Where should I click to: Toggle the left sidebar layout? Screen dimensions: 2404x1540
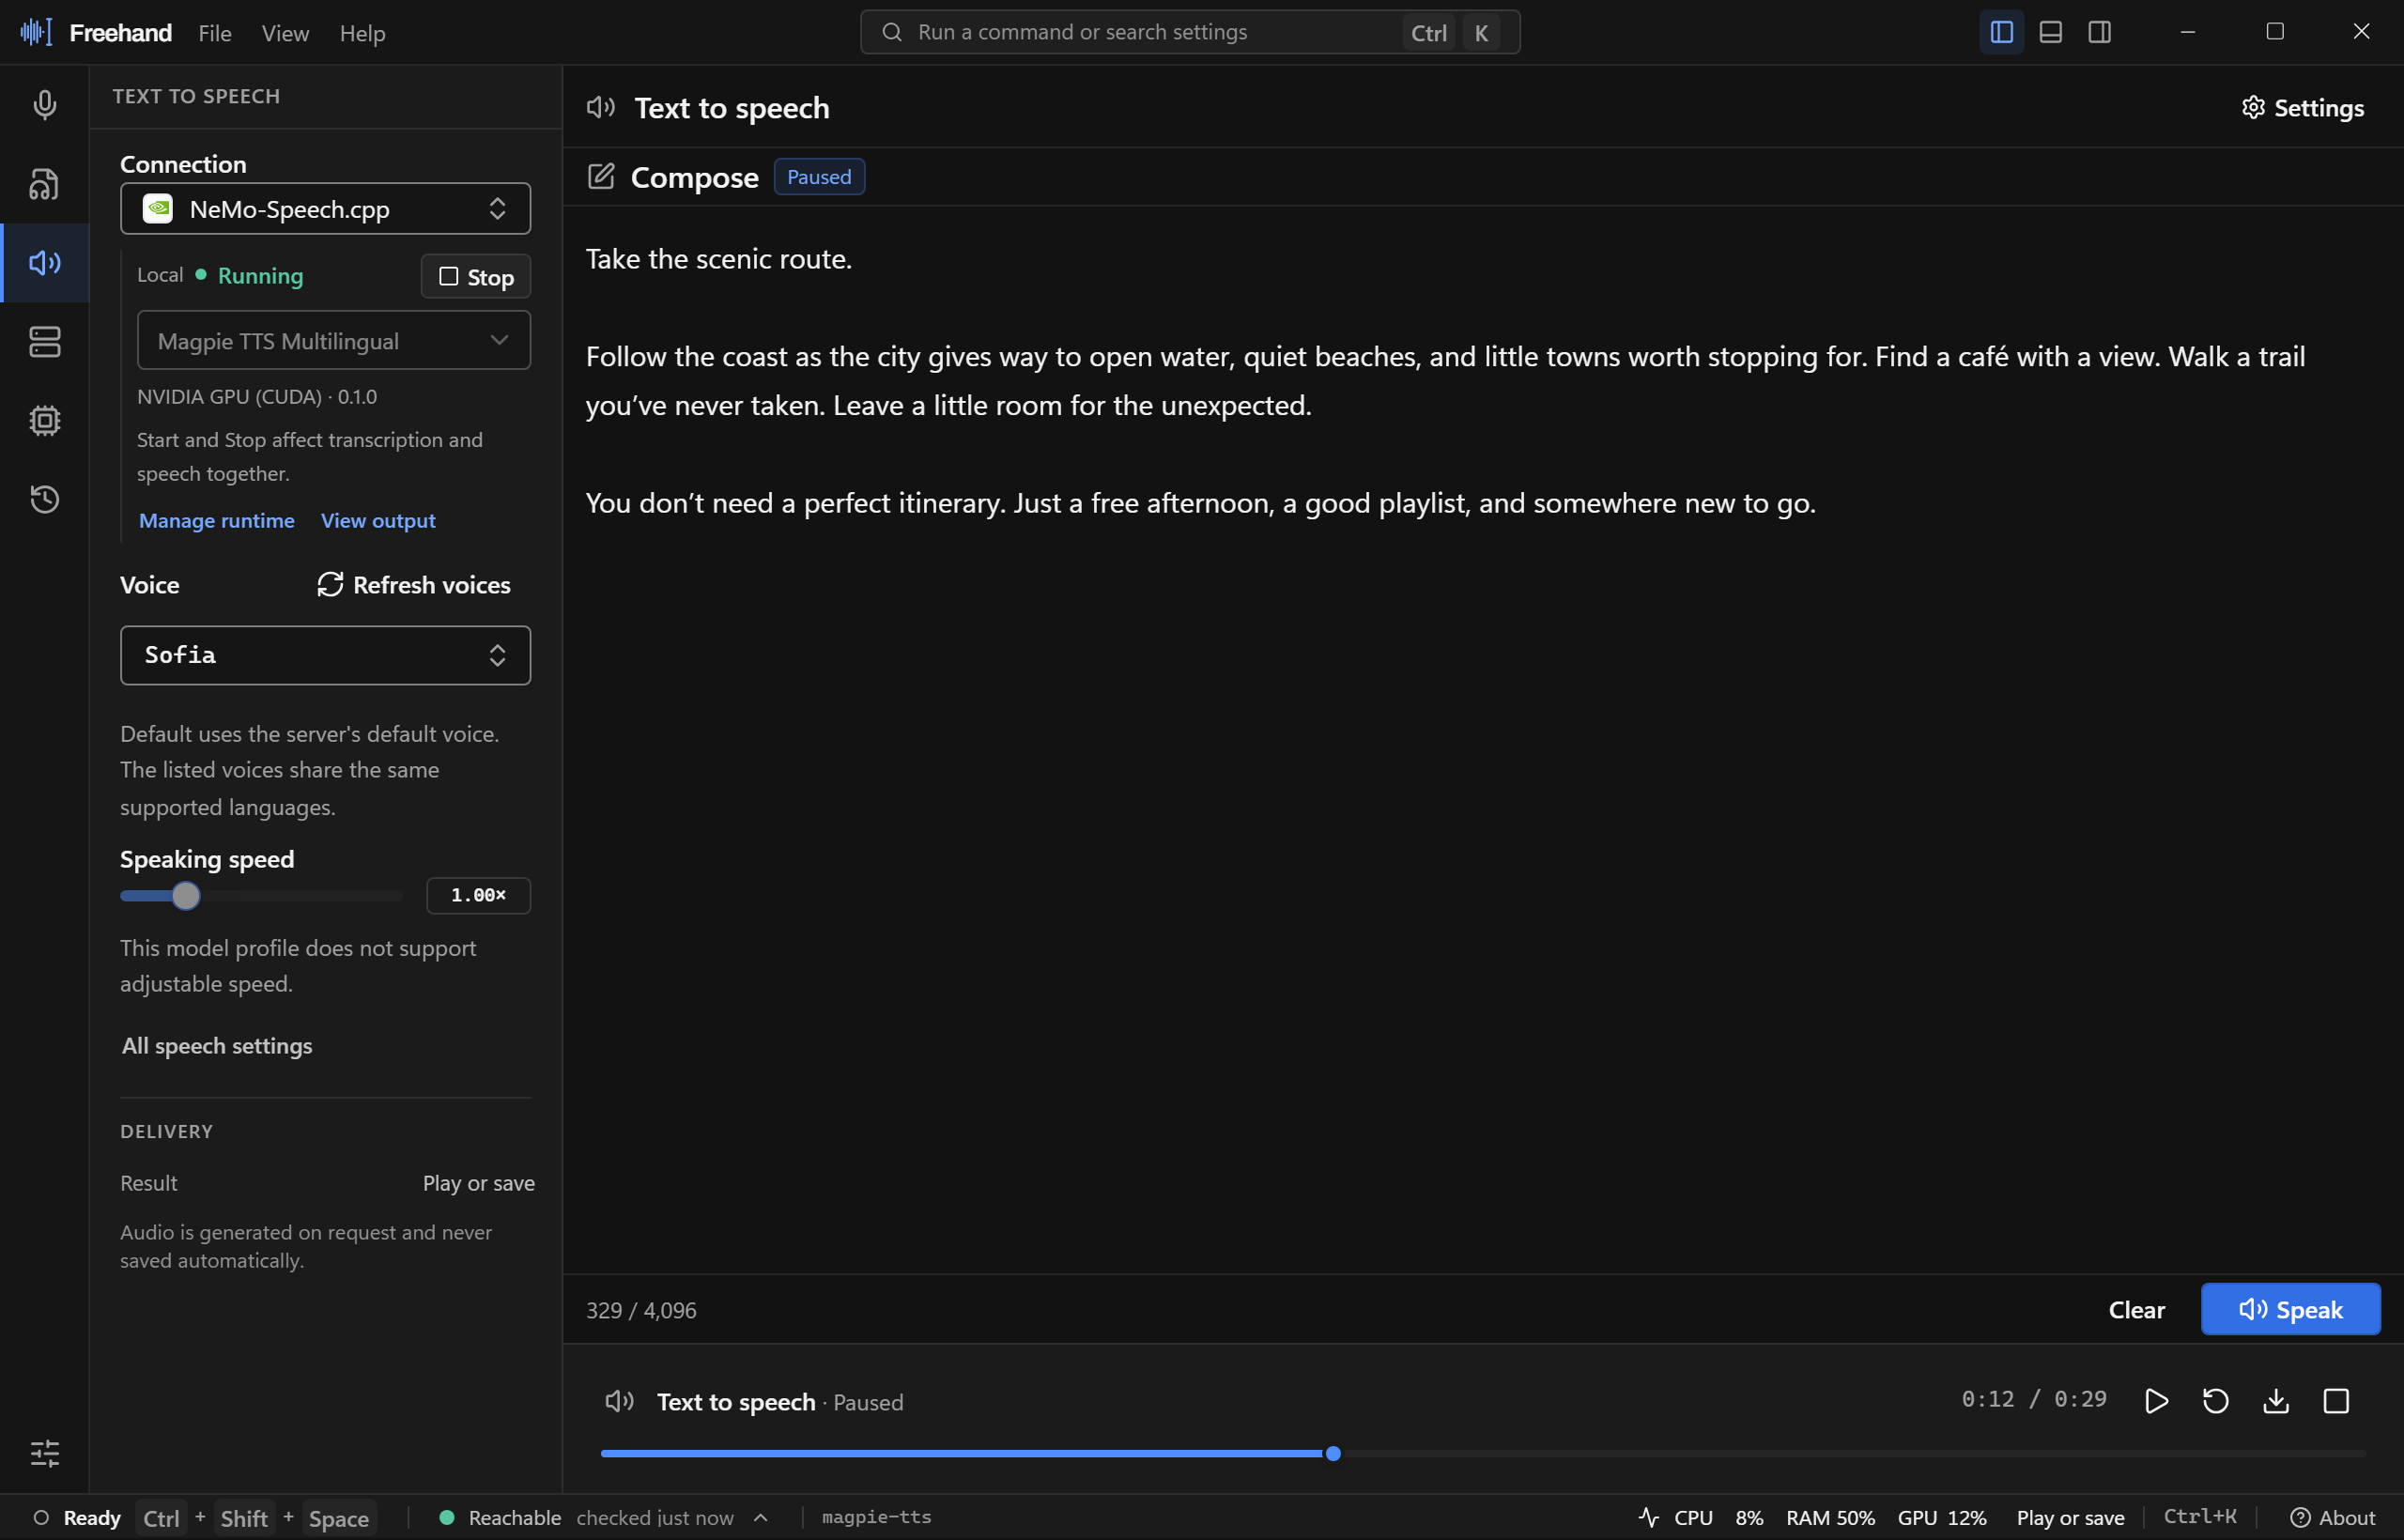(2001, 32)
